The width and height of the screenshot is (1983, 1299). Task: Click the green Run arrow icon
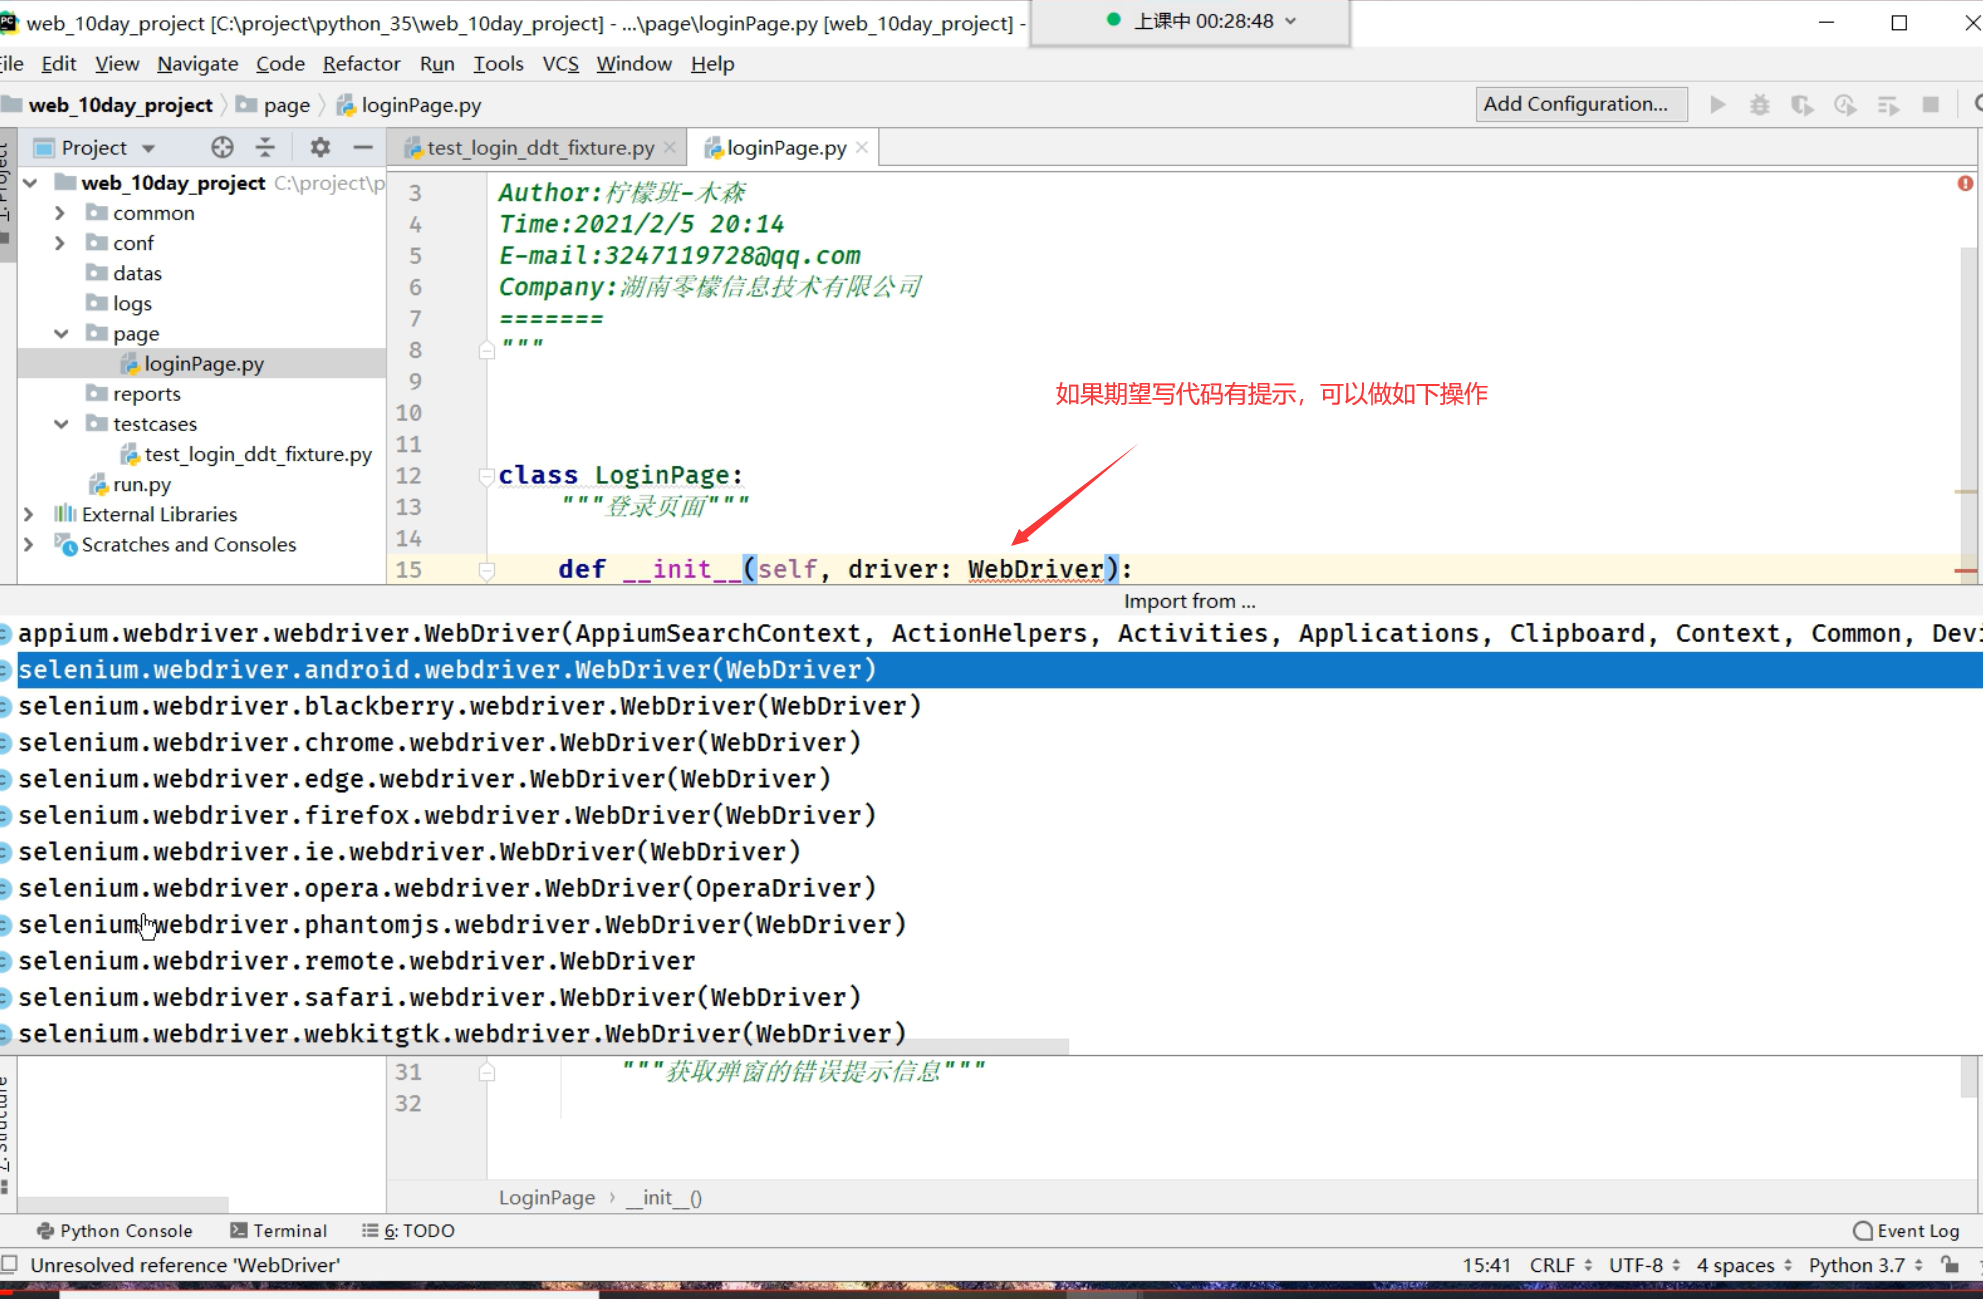pyautogui.click(x=1717, y=105)
